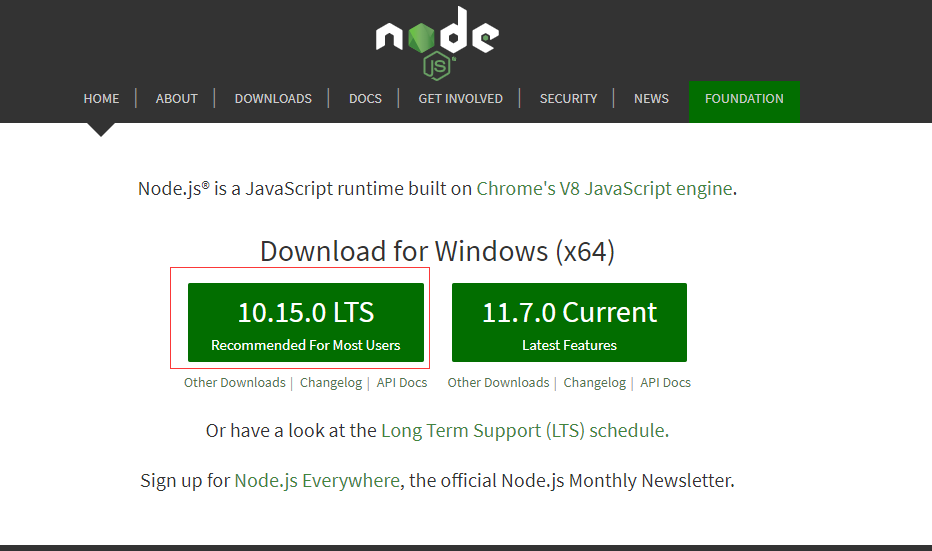
Task: Click the 'Download for Windows (x64)' heading
Action: (x=437, y=251)
